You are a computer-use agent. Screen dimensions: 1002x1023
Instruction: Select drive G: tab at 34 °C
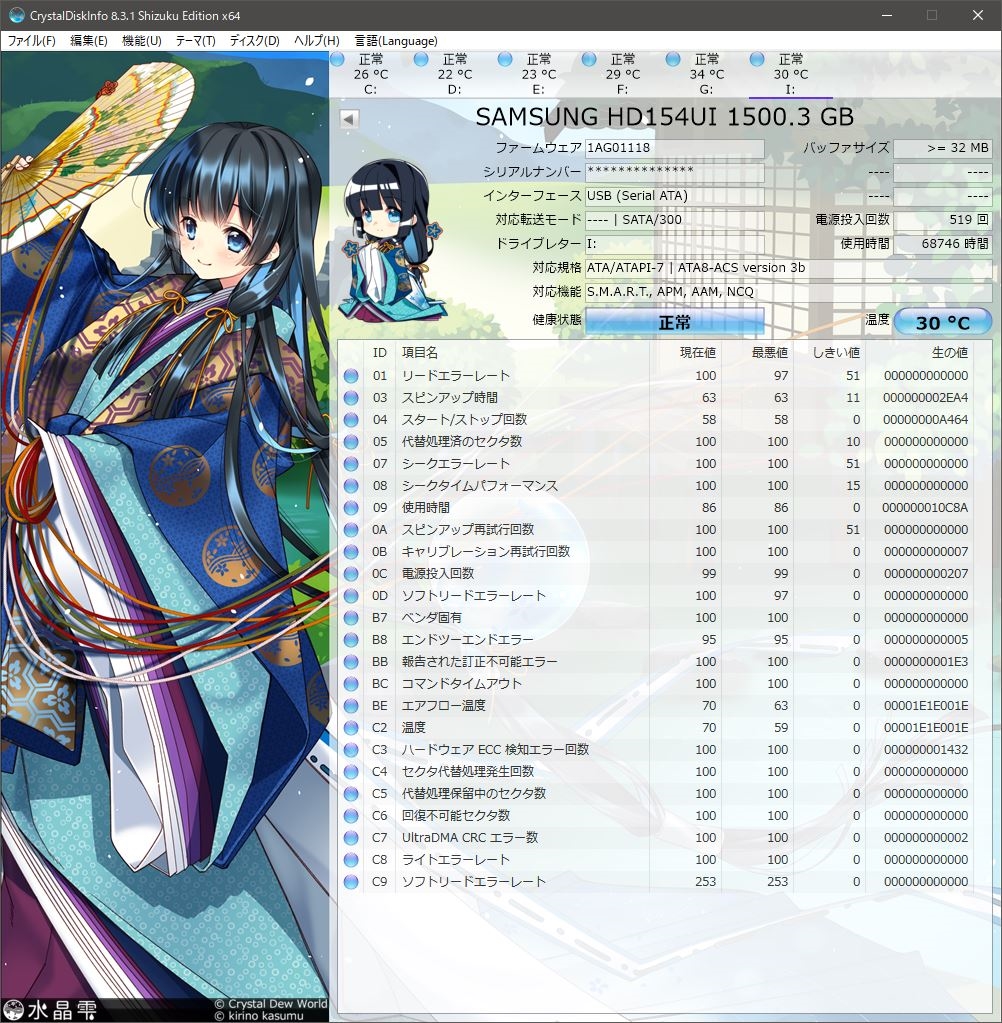click(x=706, y=74)
